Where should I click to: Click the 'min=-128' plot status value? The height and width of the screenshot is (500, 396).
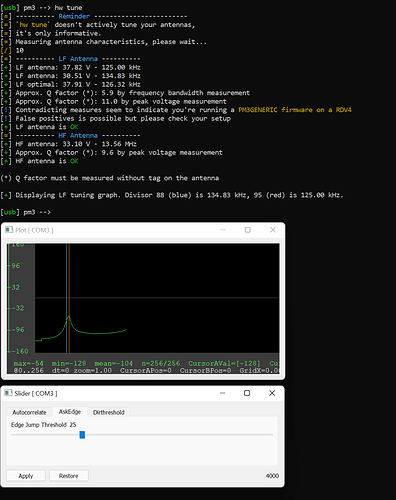click(69, 363)
